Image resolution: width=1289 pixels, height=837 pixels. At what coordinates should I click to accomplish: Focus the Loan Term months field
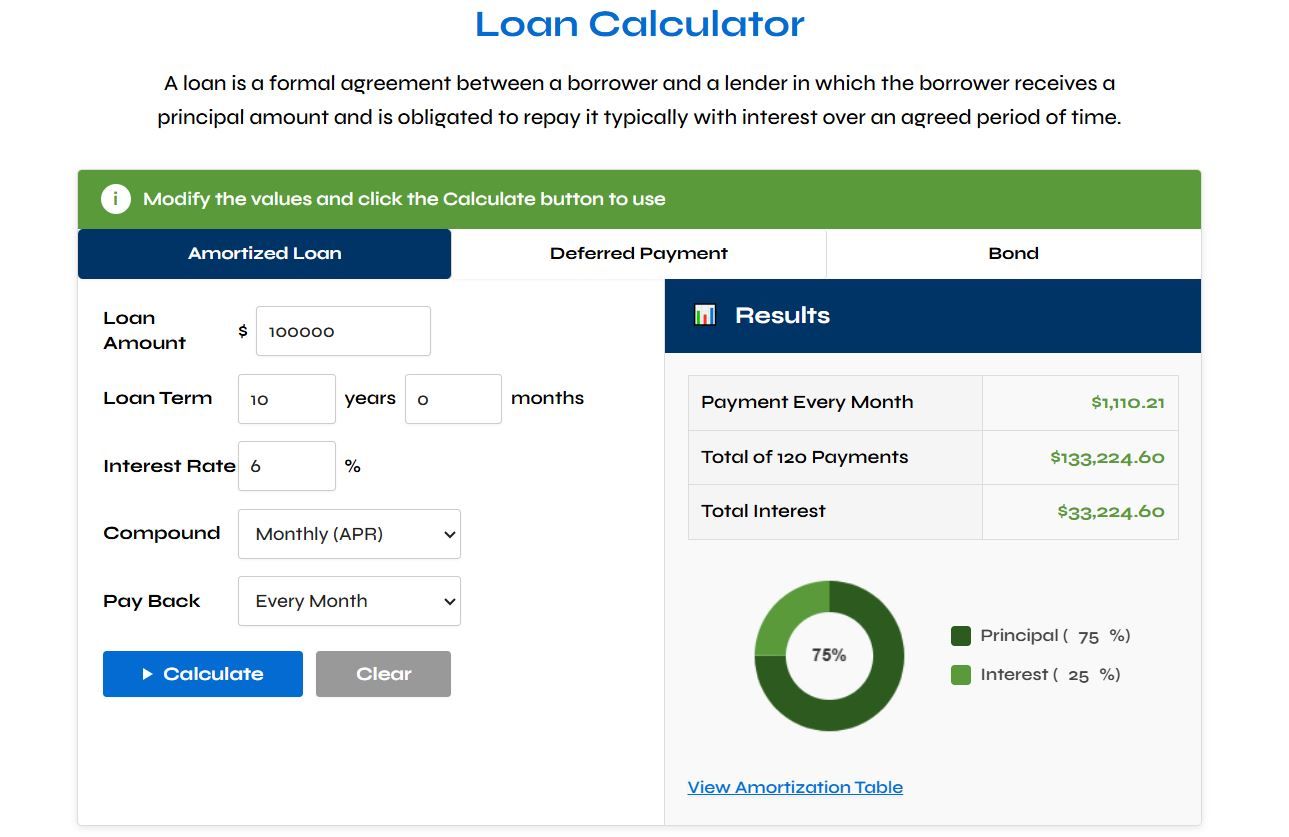tap(453, 399)
